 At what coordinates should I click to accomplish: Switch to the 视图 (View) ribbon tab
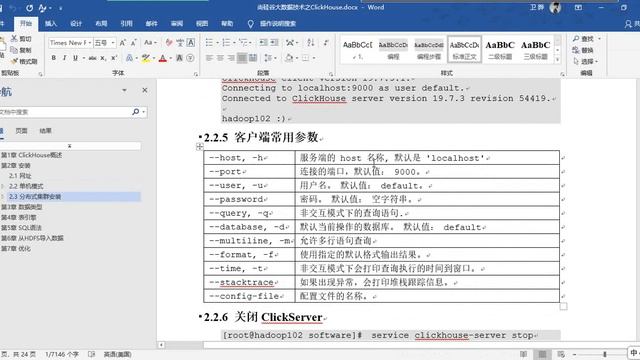coord(202,24)
